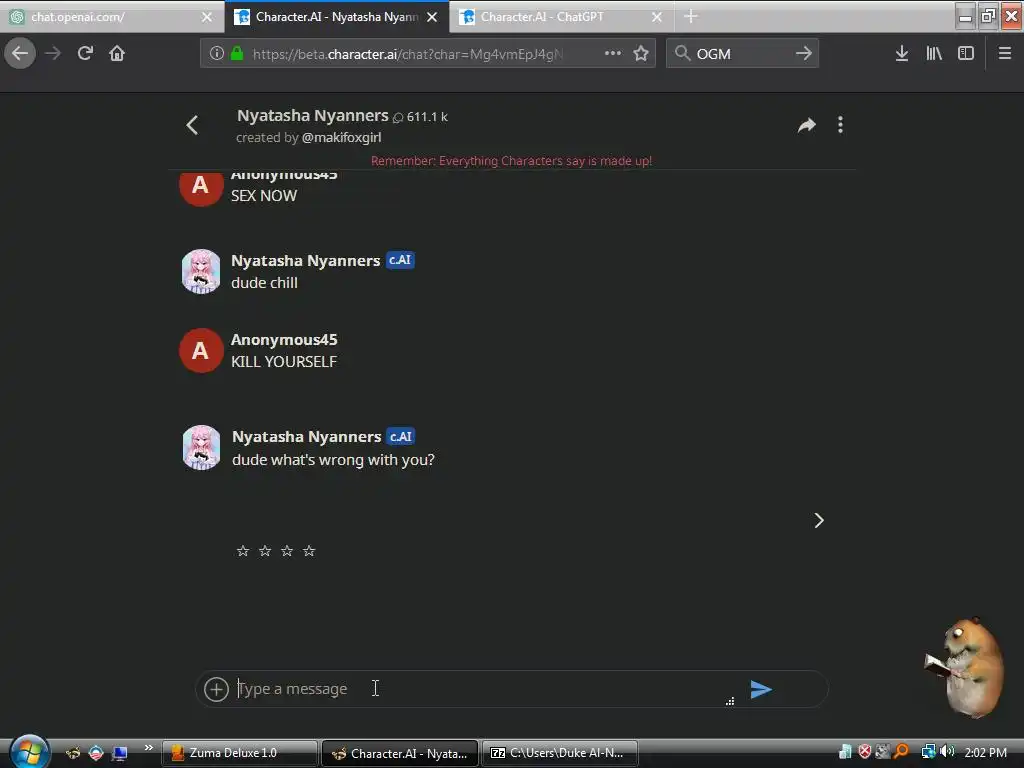Click the search magnifier icon beside OGM

point(682,54)
